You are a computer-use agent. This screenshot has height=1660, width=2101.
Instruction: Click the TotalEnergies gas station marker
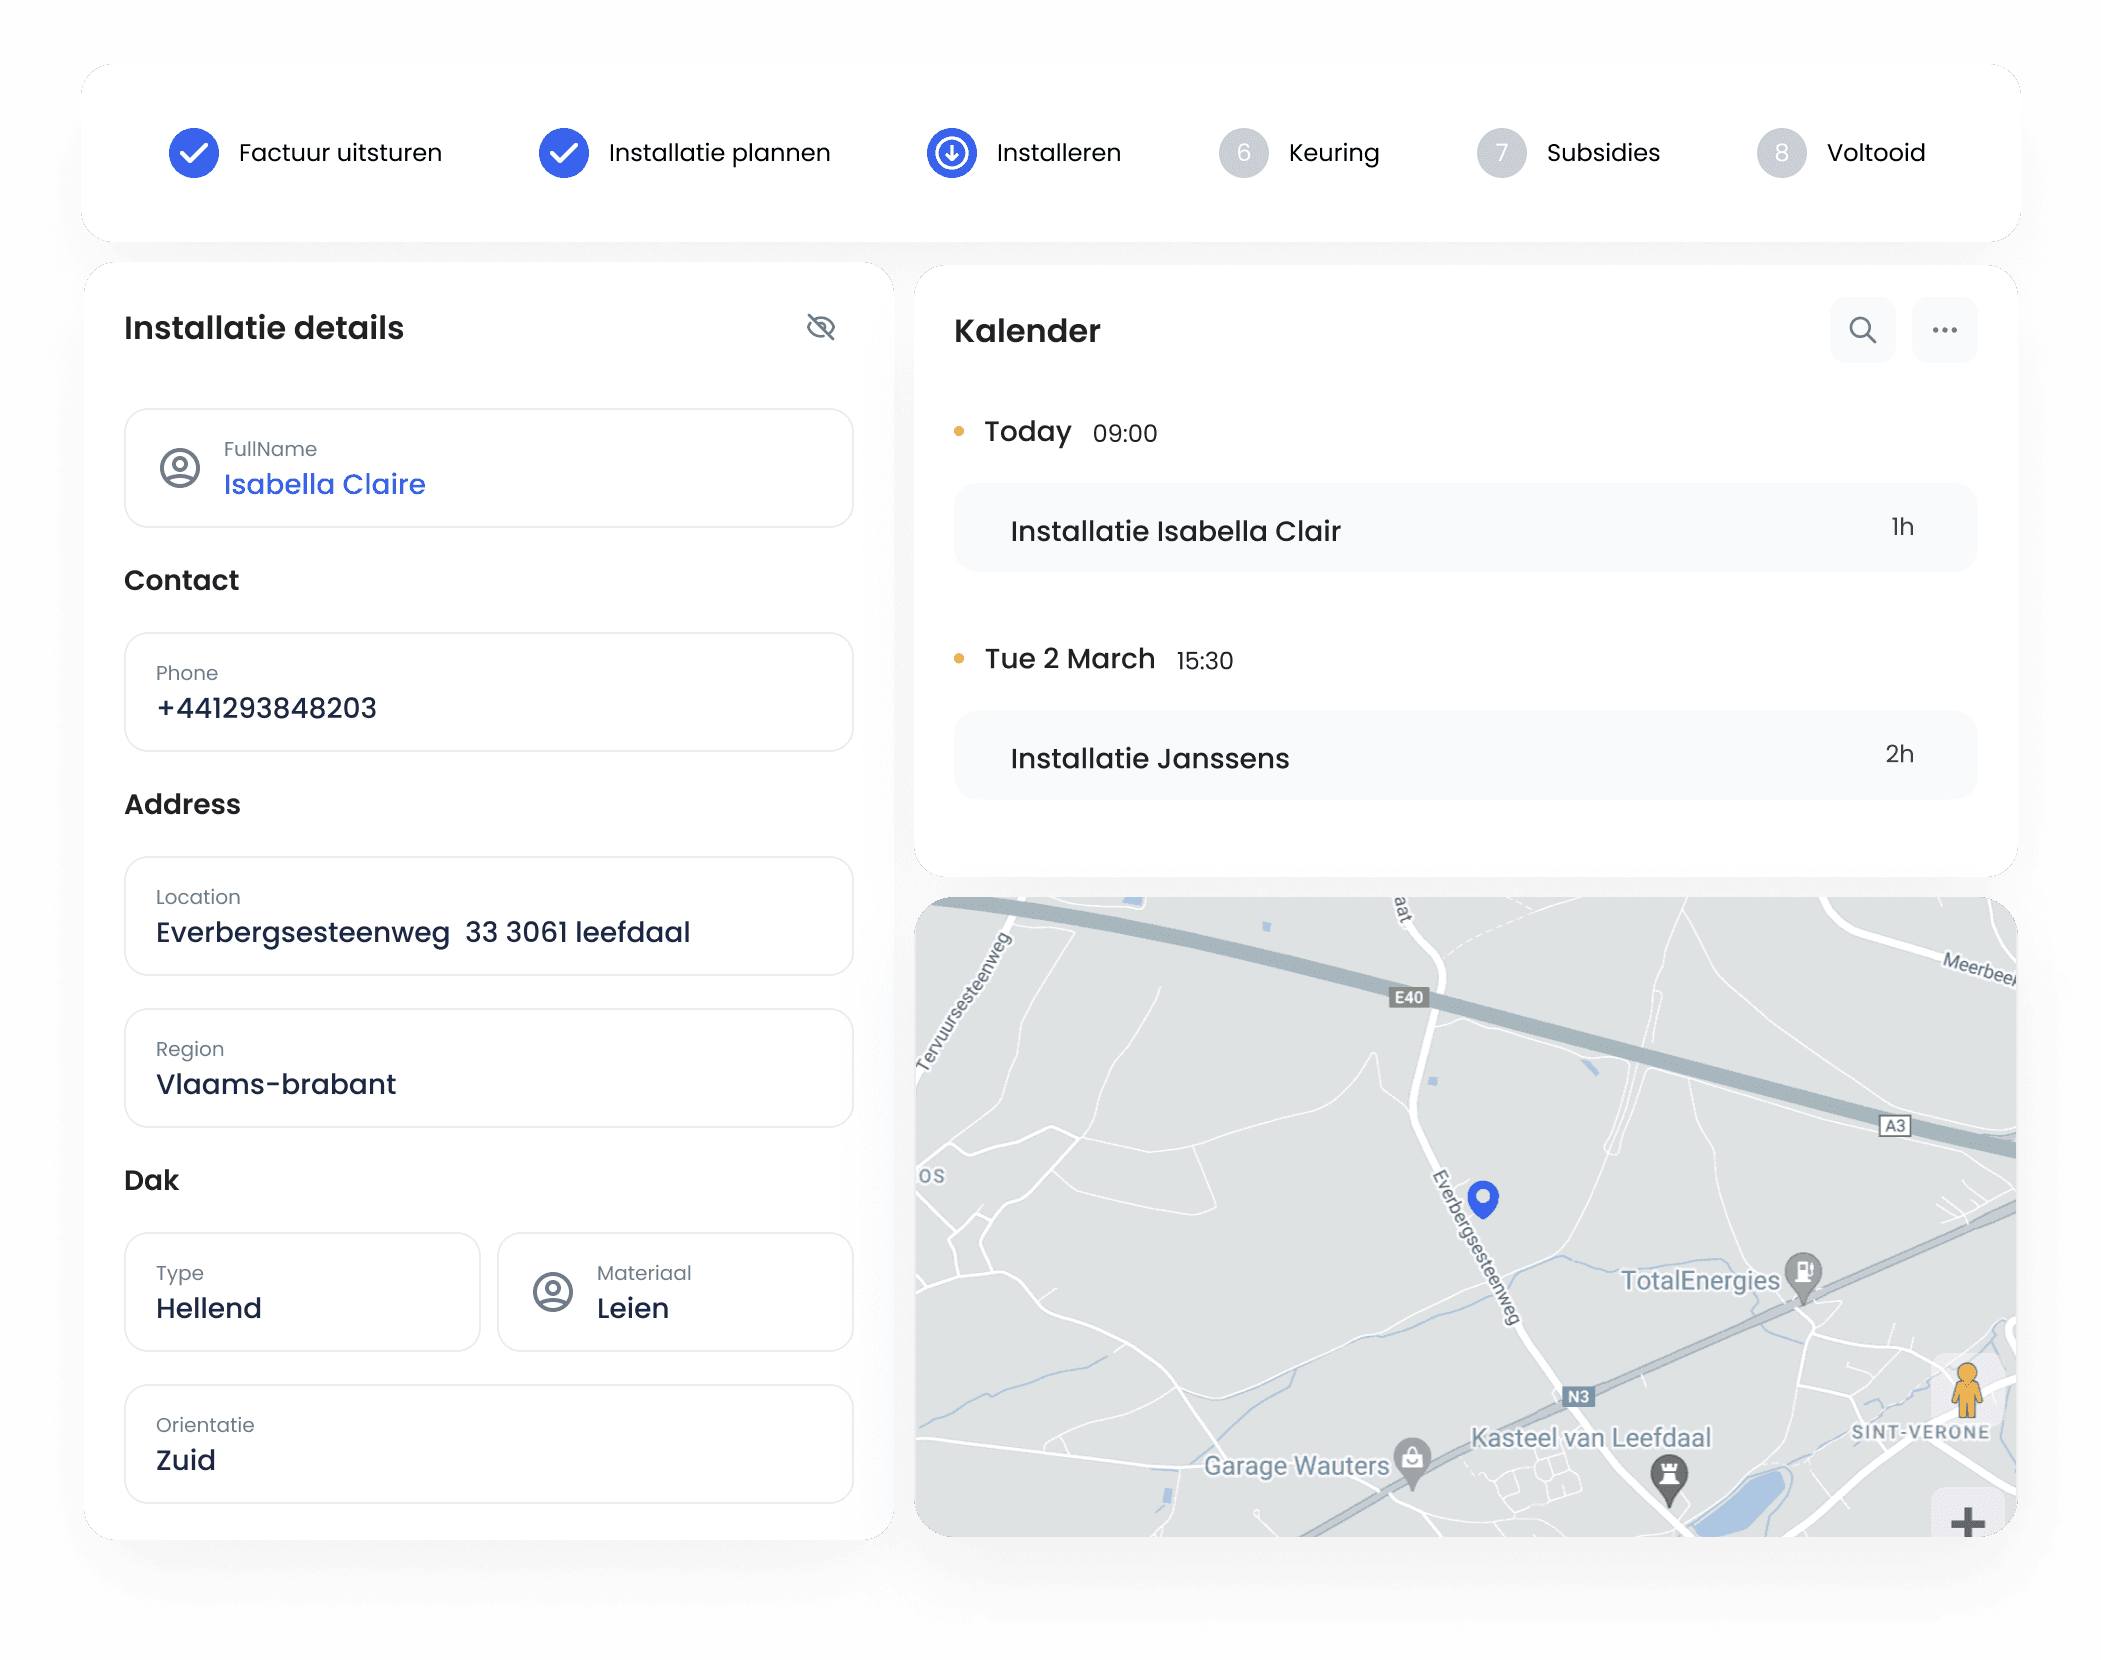click(1804, 1276)
